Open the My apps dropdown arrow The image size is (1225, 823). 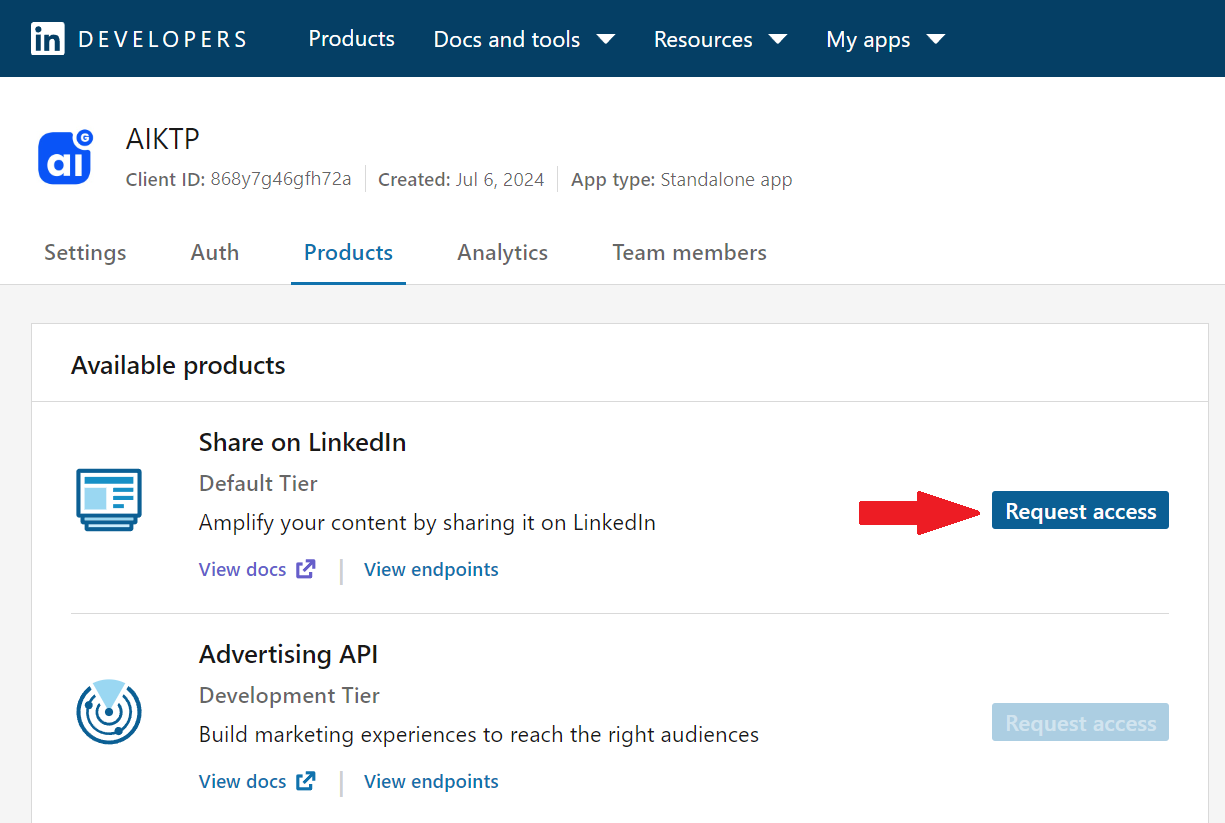point(936,39)
